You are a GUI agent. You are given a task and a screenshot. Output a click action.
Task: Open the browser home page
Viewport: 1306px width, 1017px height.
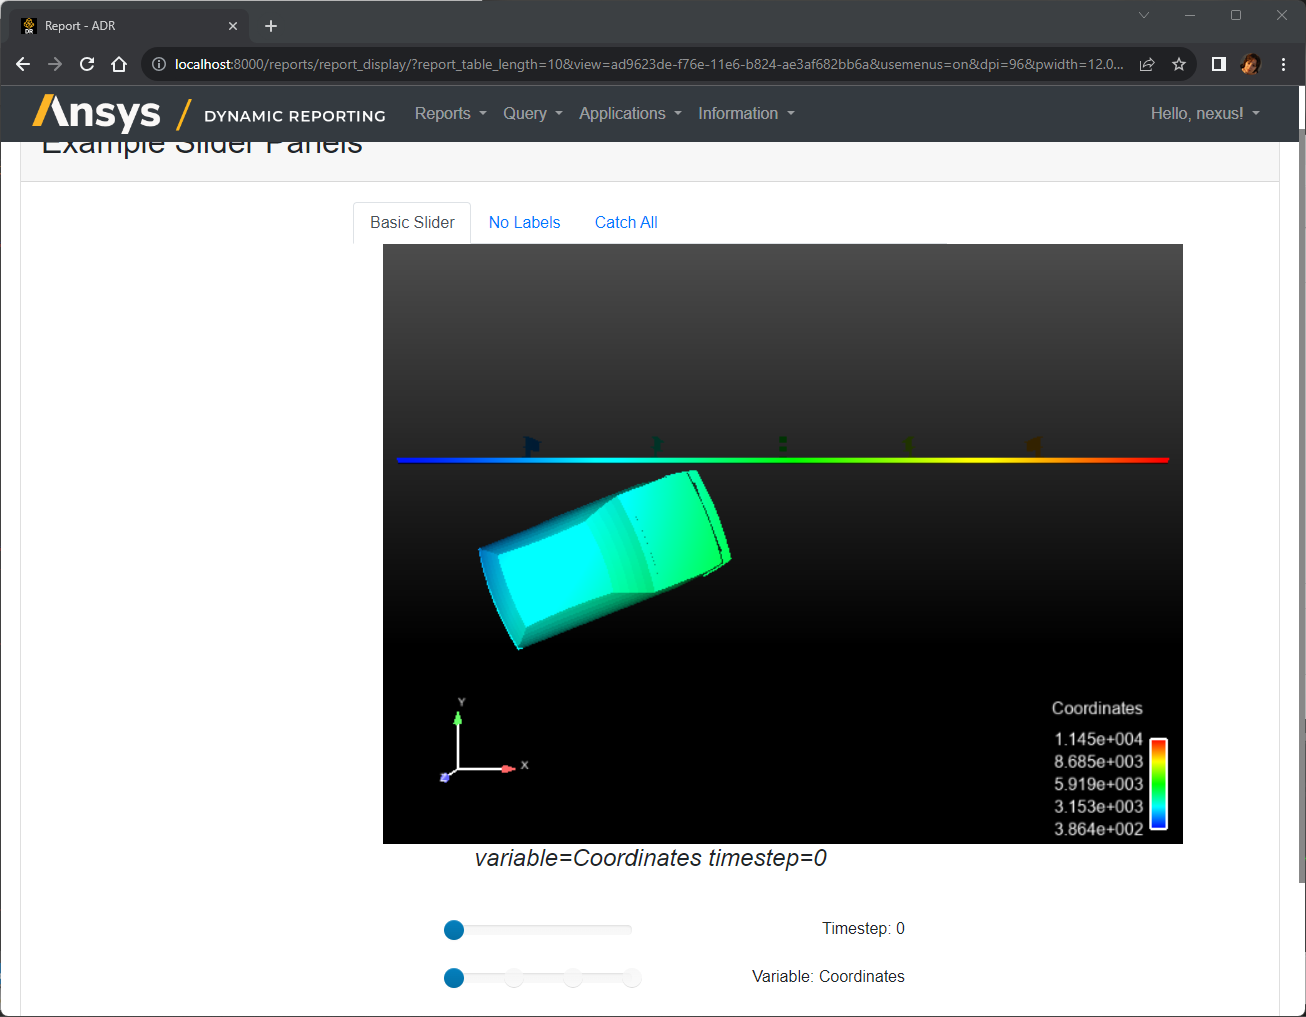click(119, 64)
